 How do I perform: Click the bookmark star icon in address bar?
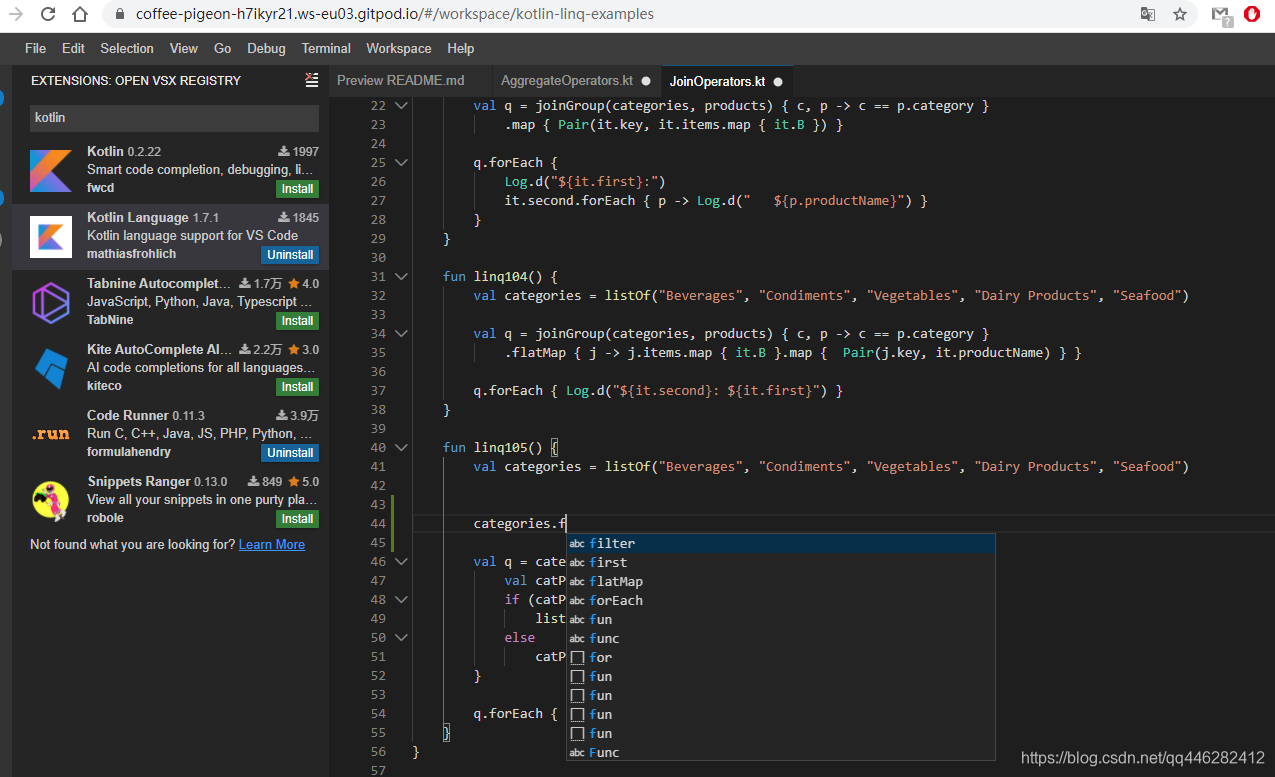1180,14
